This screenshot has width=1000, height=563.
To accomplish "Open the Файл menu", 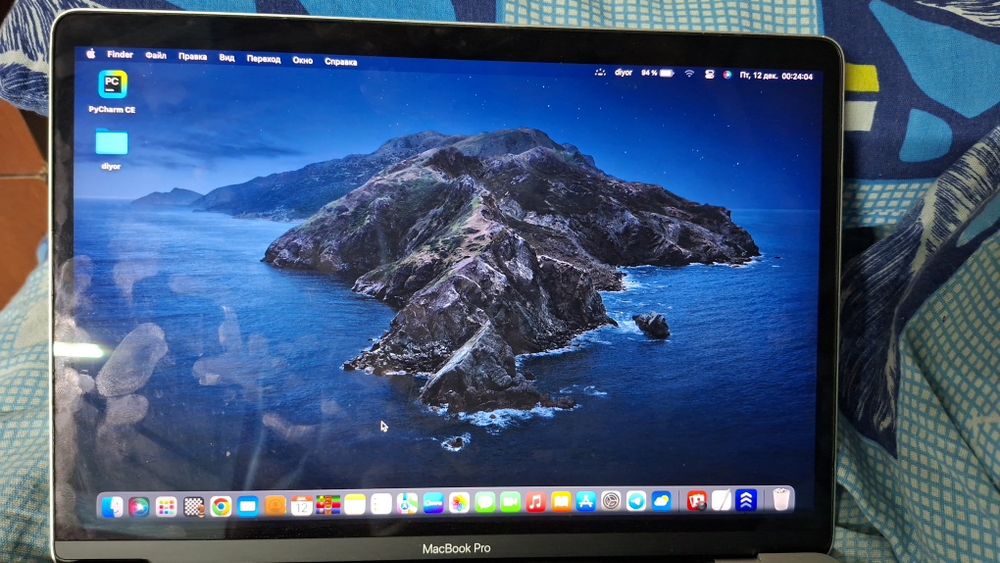I will (156, 56).
